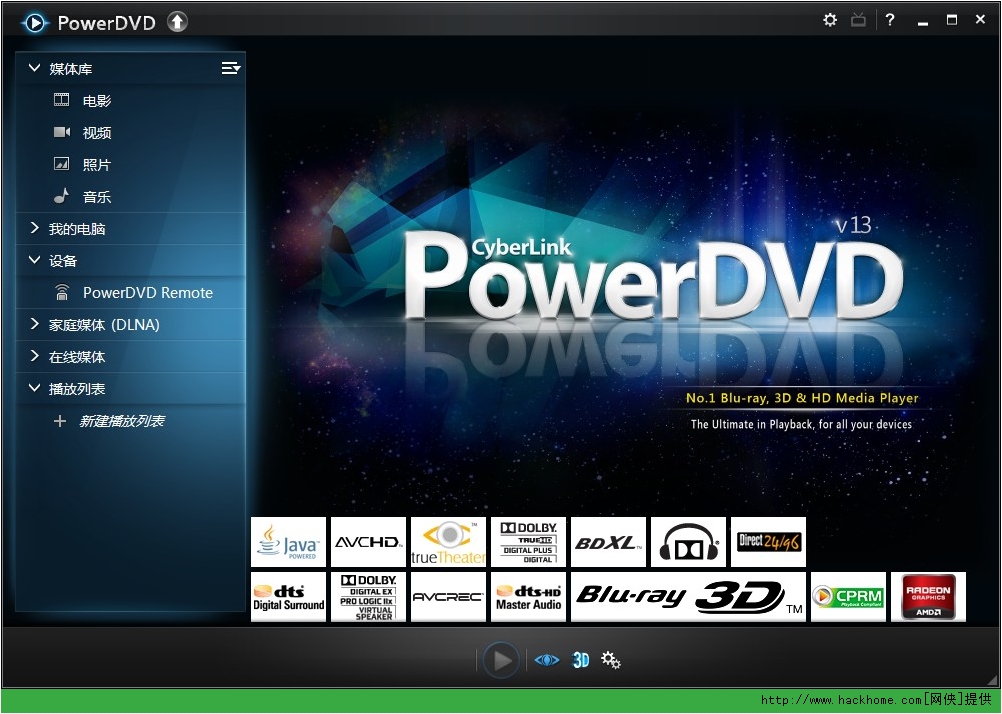Viewport: 1002px width, 714px height.
Task: Click the PowerDVD logo play icon
Action: point(35,23)
